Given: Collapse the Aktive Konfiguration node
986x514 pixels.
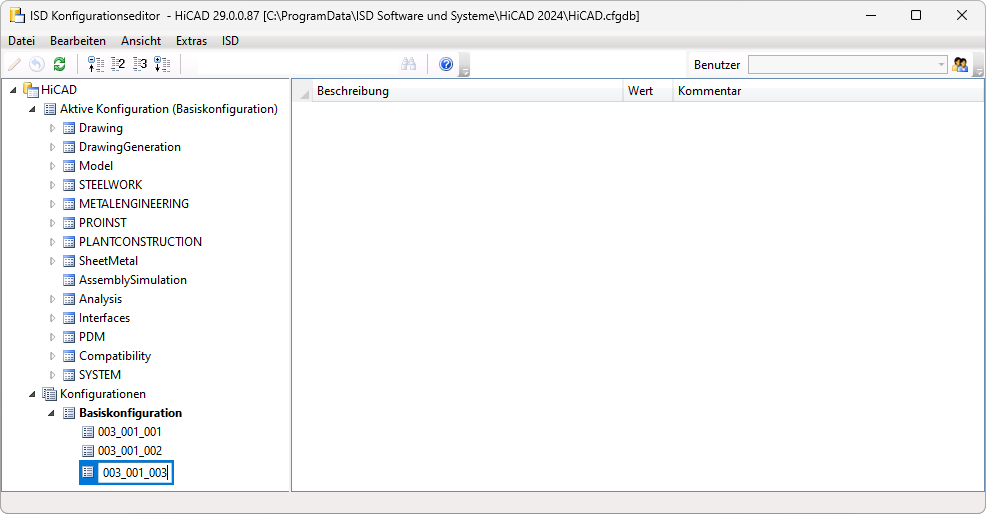Looking at the screenshot, I should click(x=32, y=109).
